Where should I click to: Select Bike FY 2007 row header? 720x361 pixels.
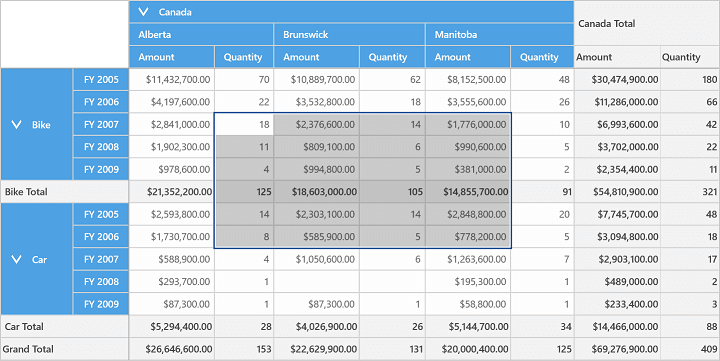pos(101,124)
